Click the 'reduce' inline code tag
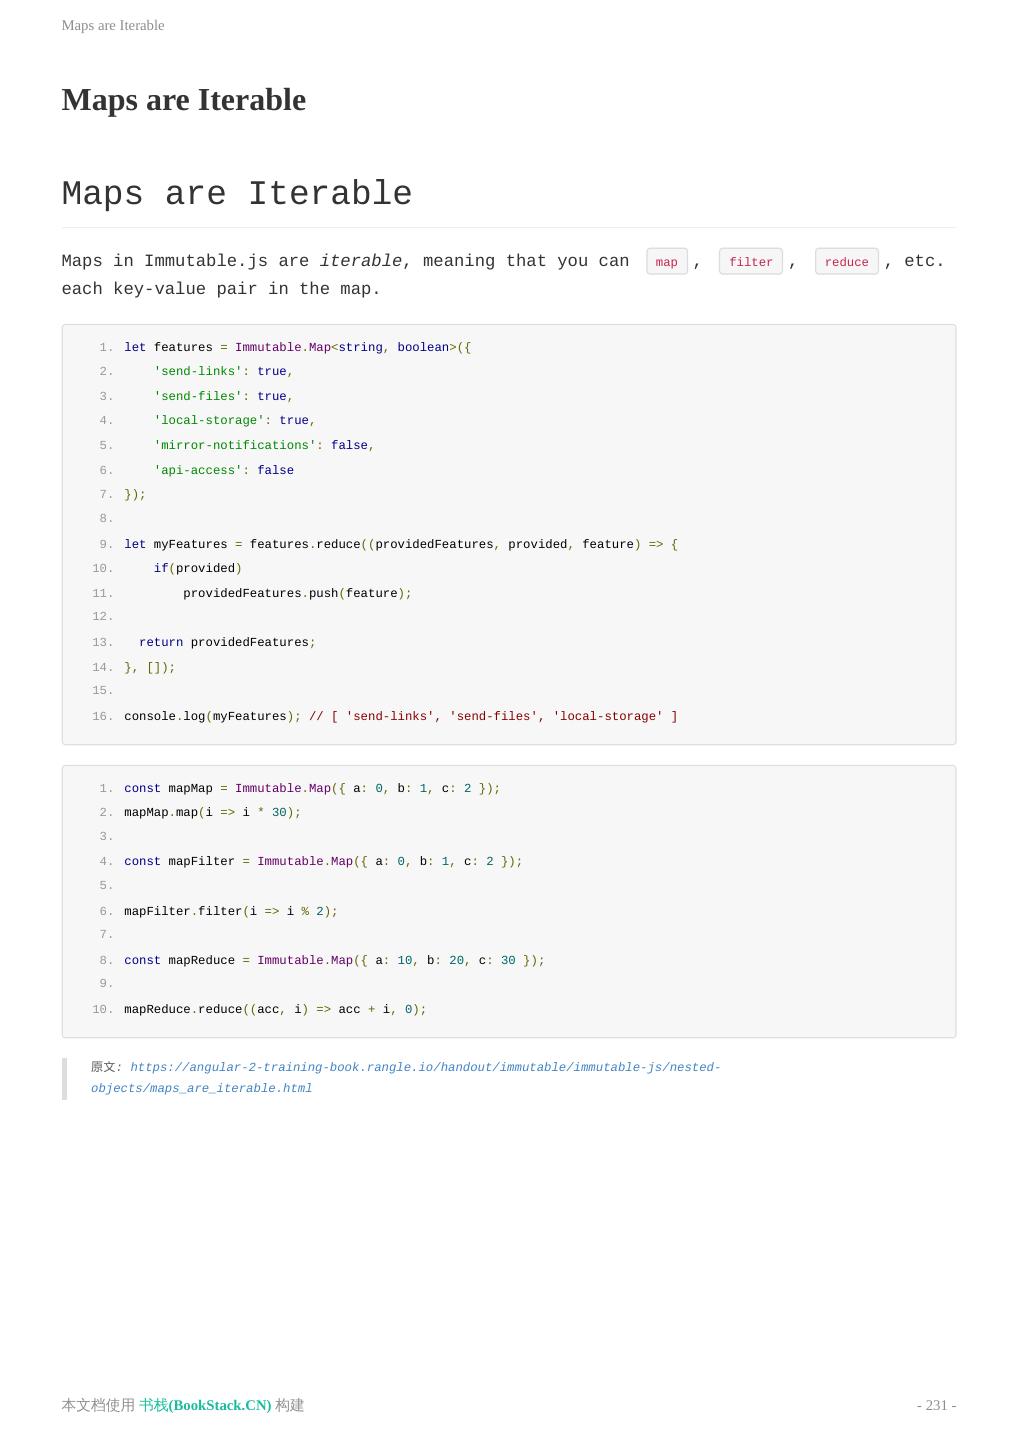The width and height of the screenshot is (1019, 1440). [846, 262]
